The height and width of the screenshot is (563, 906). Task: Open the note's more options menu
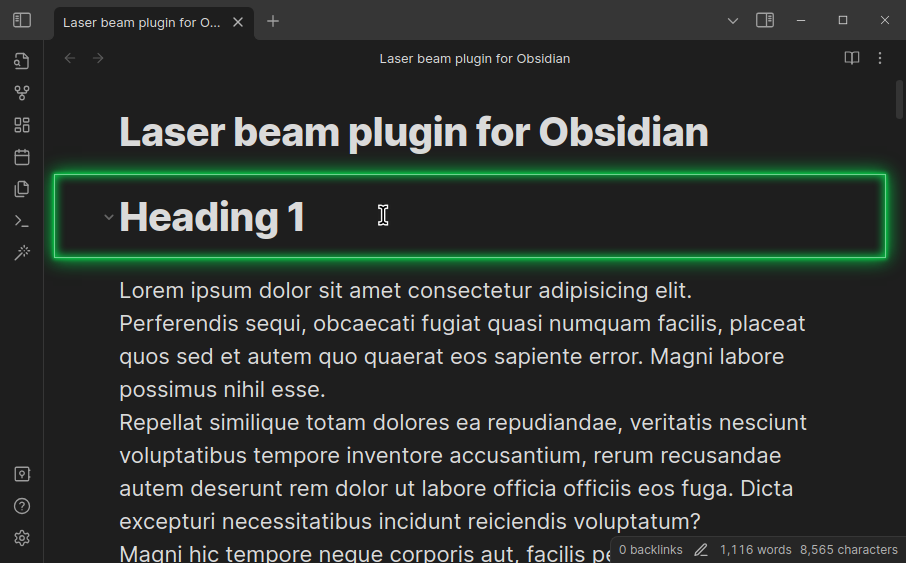[x=880, y=58]
